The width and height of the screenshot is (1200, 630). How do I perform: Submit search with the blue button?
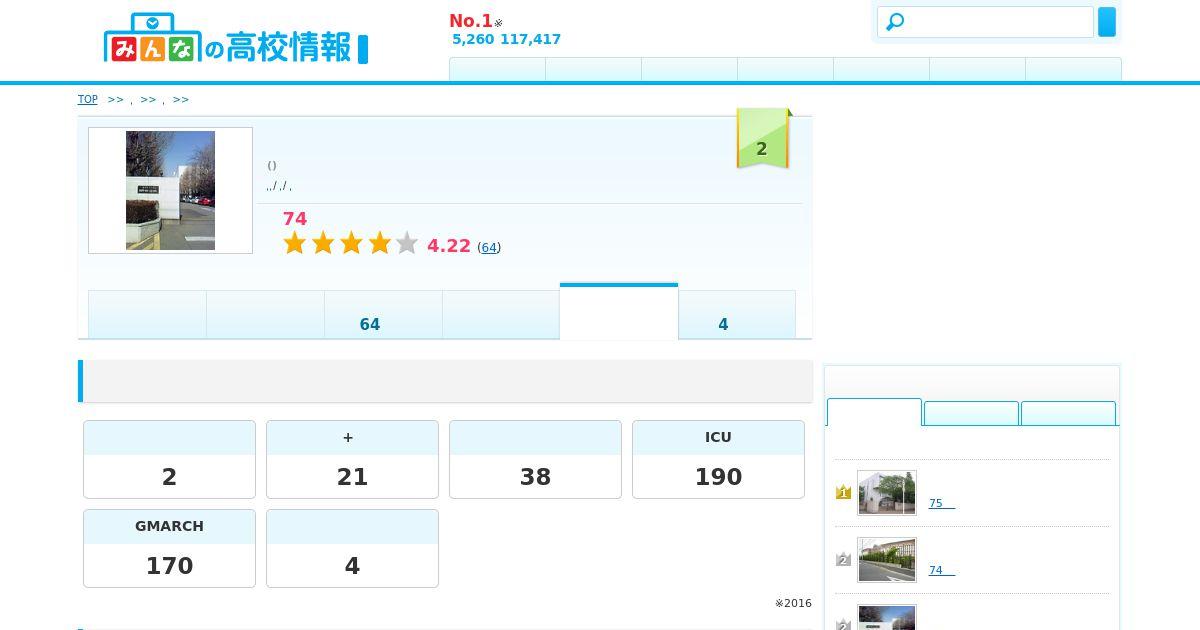[x=1107, y=22]
